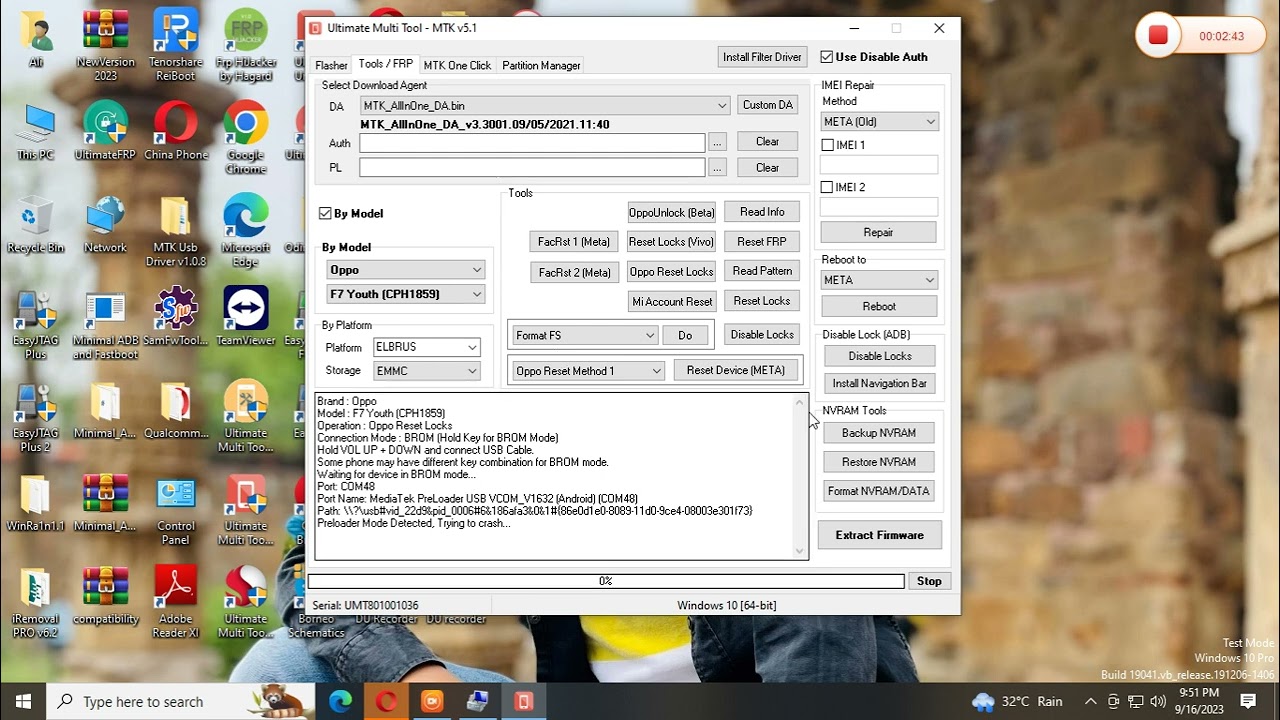Open Recycle Bin on desktop
This screenshot has height=720, width=1280.
click(x=36, y=224)
